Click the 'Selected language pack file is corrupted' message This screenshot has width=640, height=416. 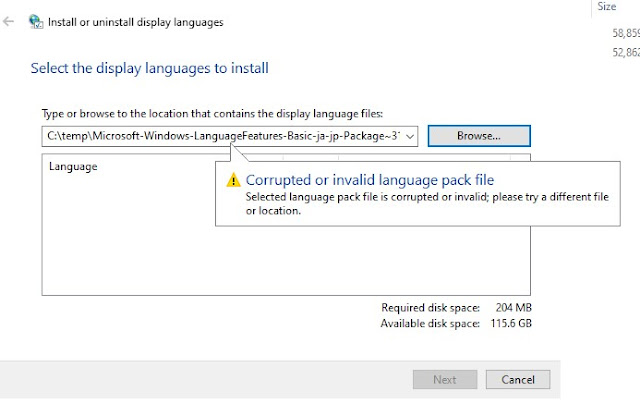click(427, 204)
